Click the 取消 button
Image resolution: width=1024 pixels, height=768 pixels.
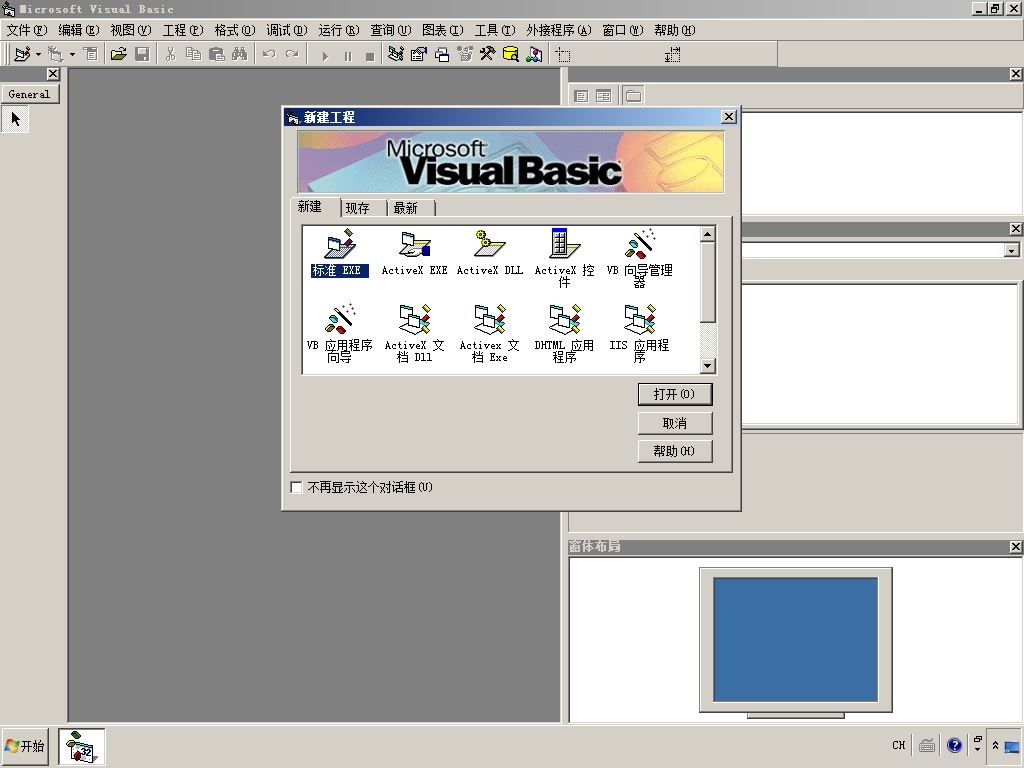pyautogui.click(x=675, y=423)
